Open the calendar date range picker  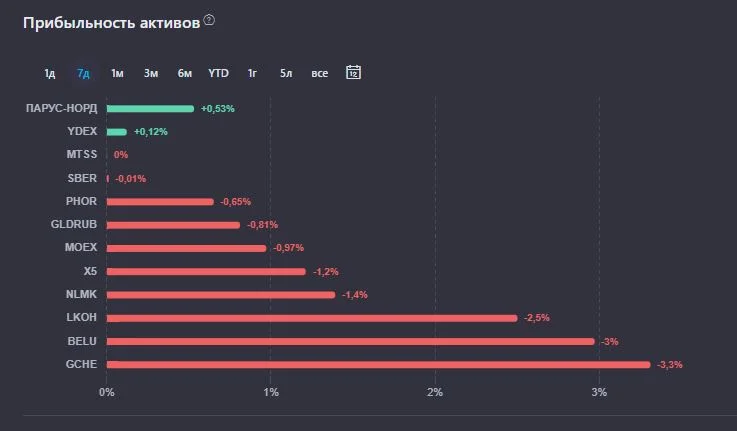coord(353,72)
